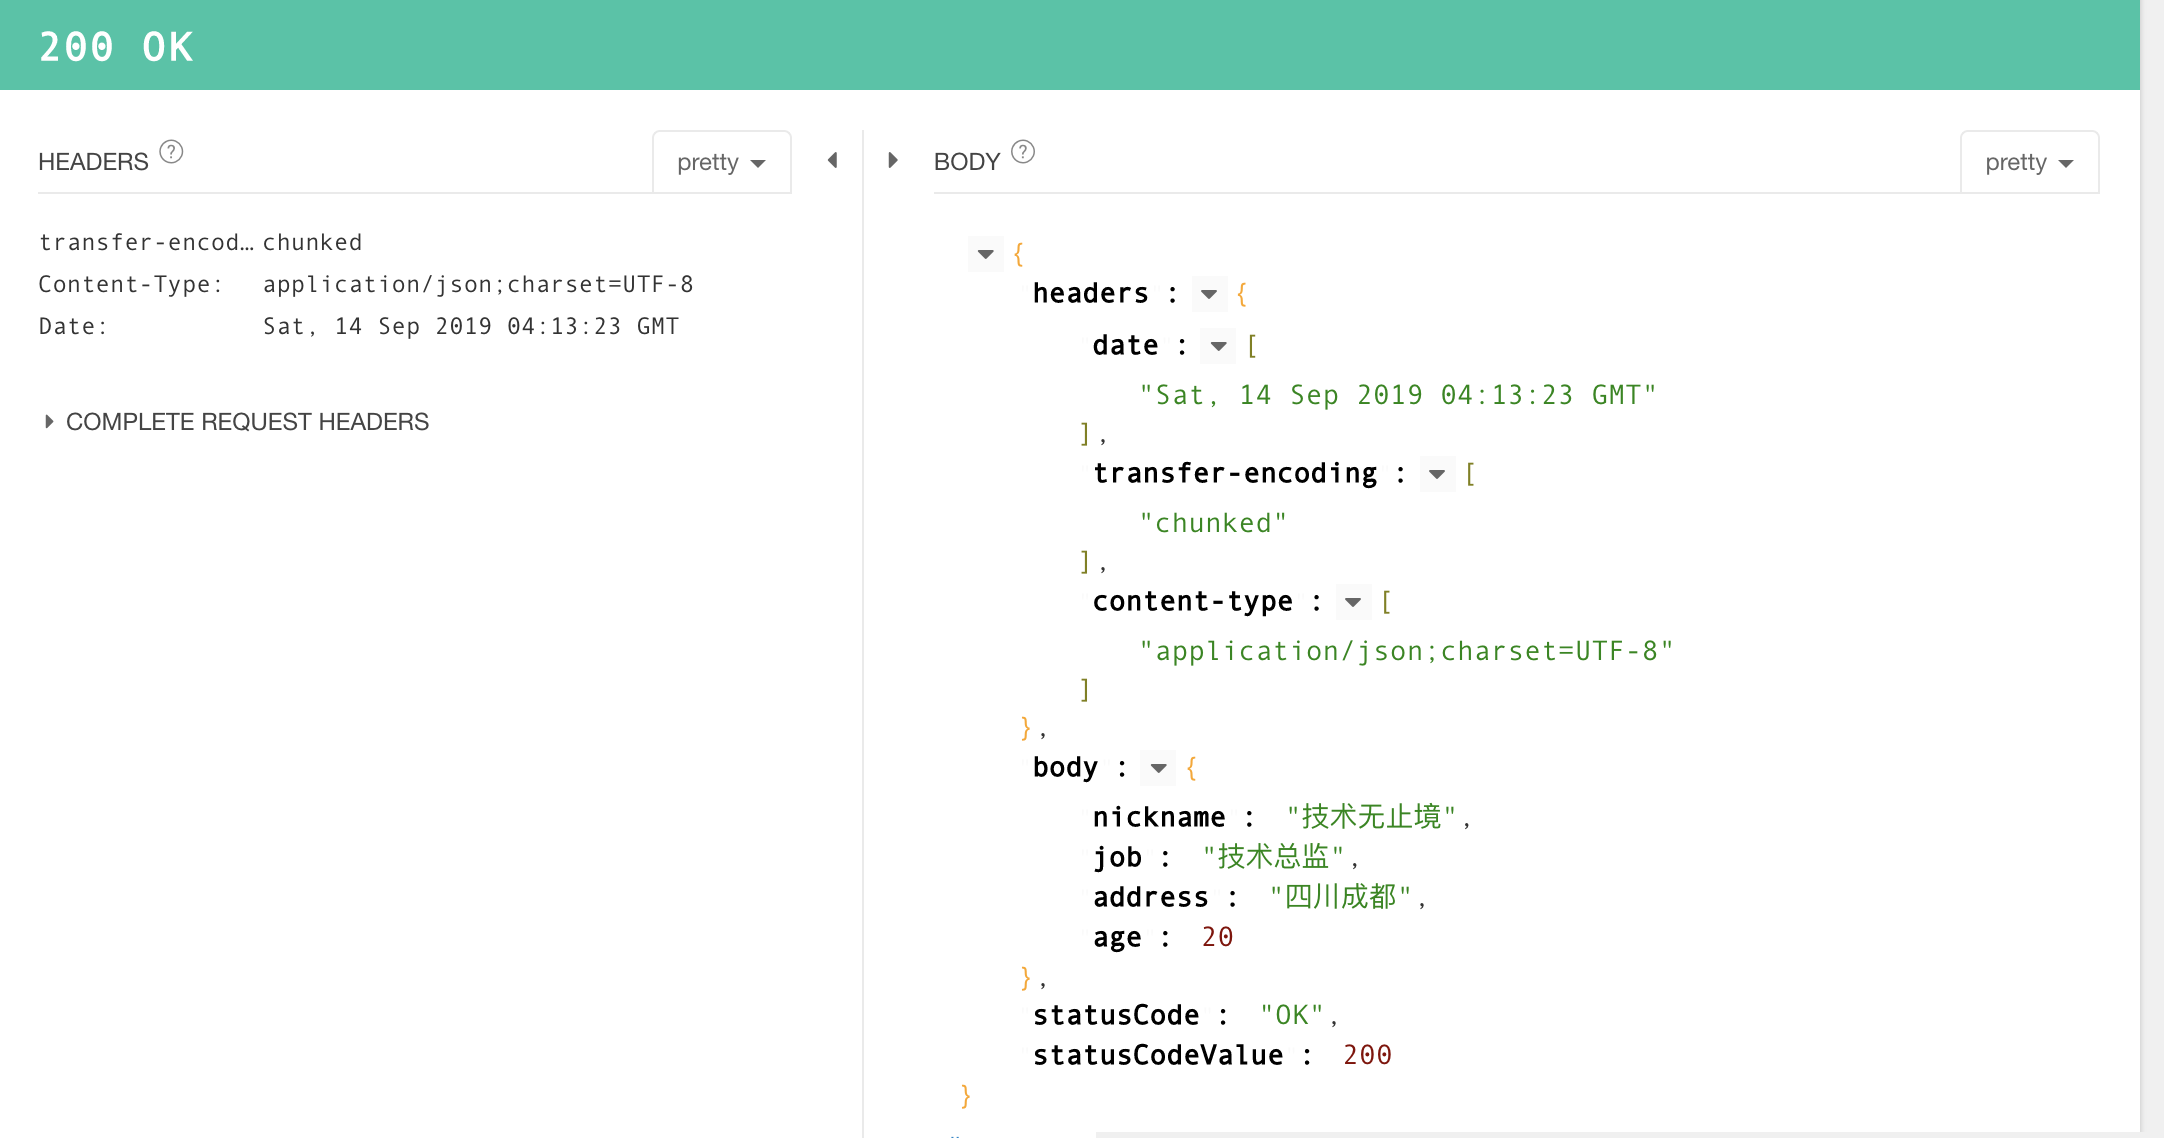
Task: Click statusCodeValue number 200
Action: (x=1367, y=1055)
